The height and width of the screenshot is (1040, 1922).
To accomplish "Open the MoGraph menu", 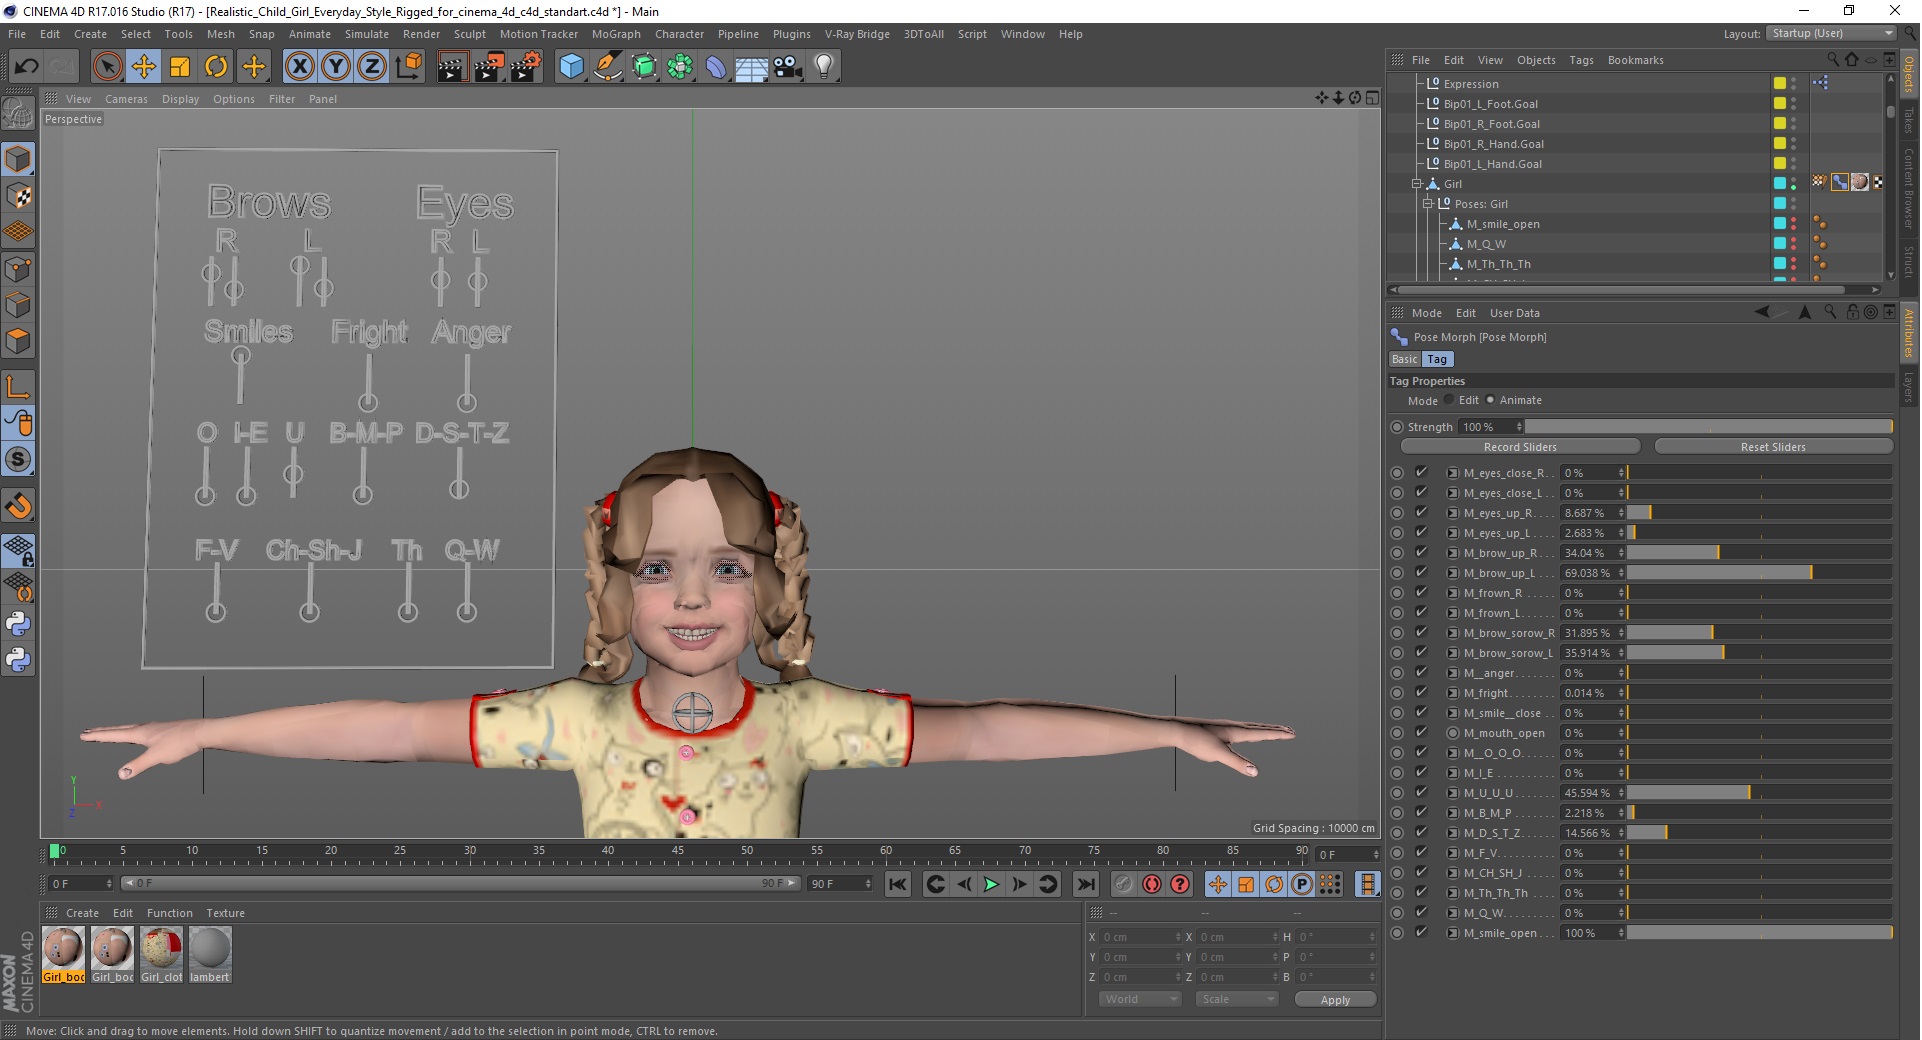I will [x=615, y=34].
